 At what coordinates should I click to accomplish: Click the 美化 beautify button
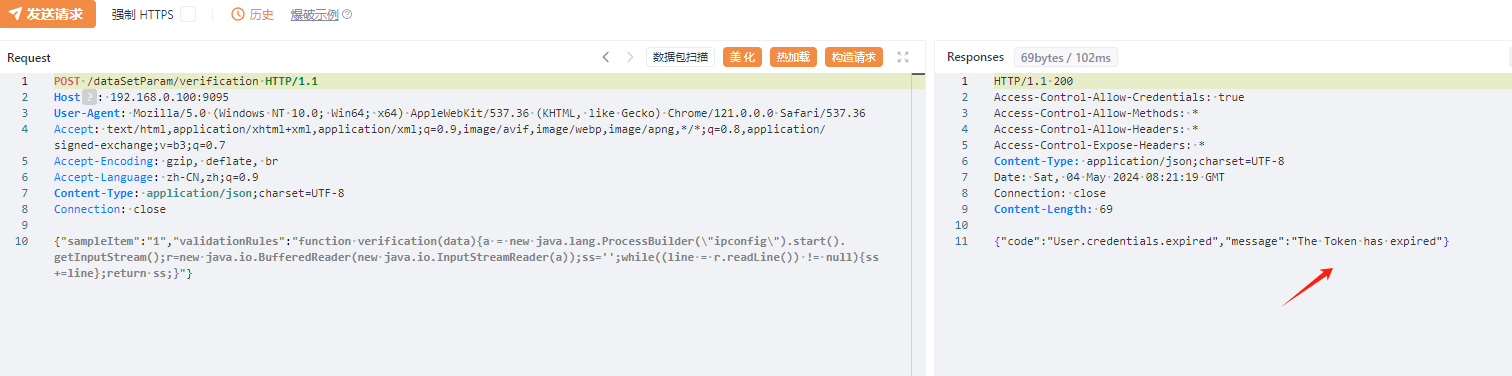(x=742, y=57)
